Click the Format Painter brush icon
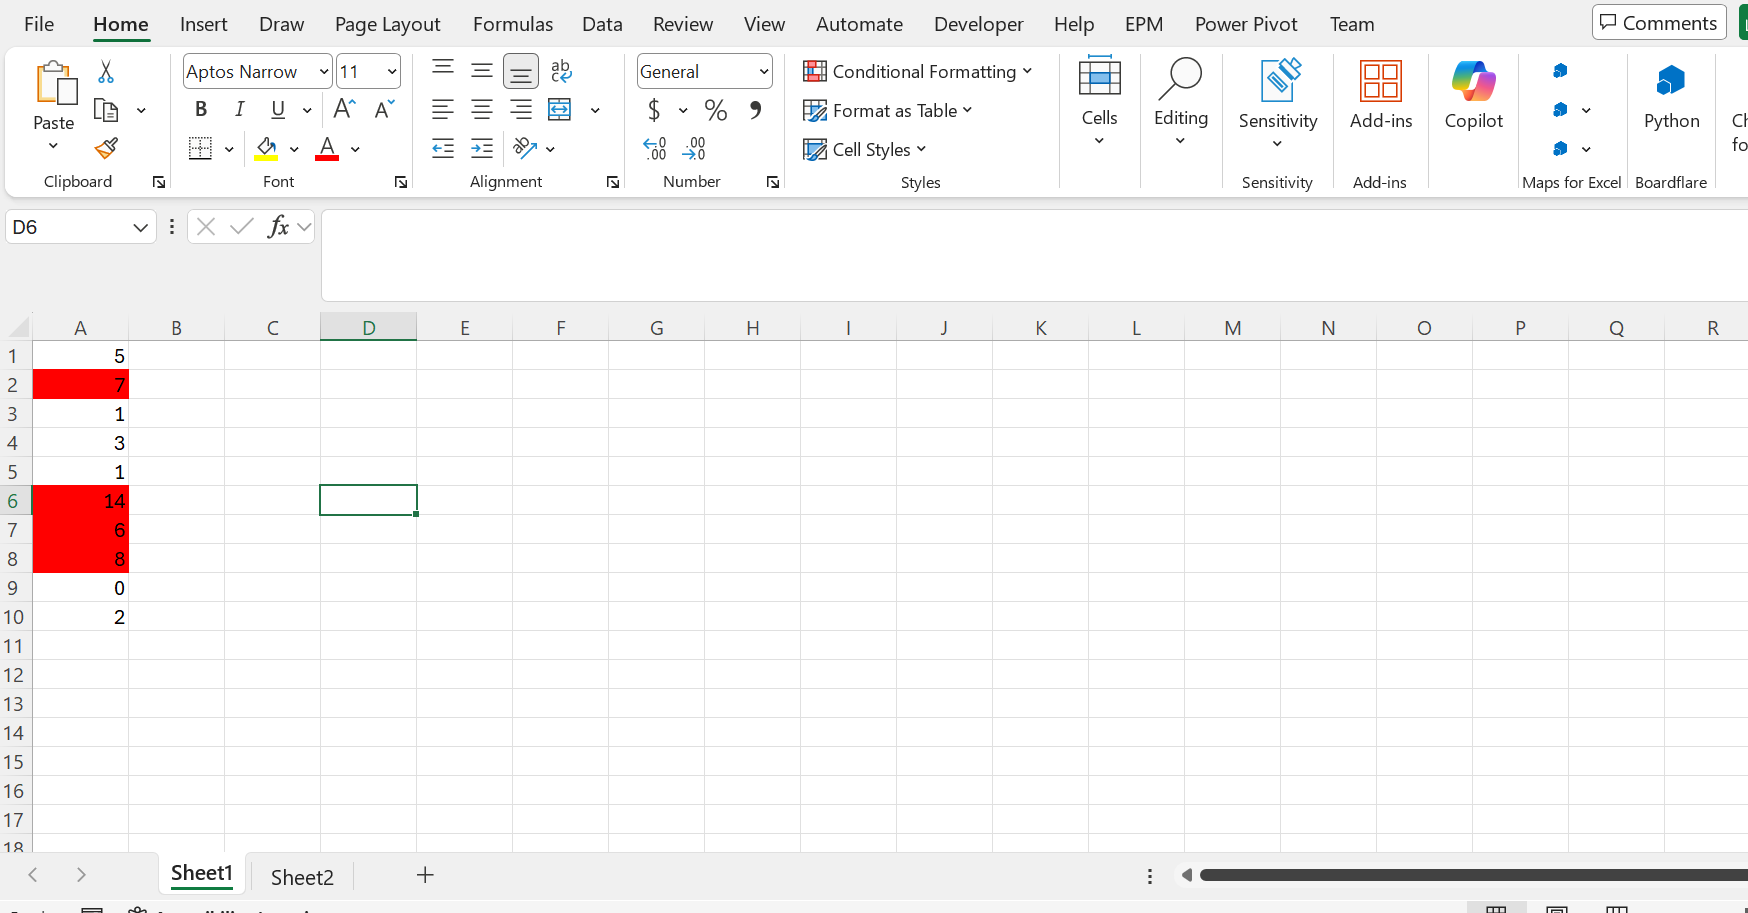The width and height of the screenshot is (1748, 913). coord(106,149)
